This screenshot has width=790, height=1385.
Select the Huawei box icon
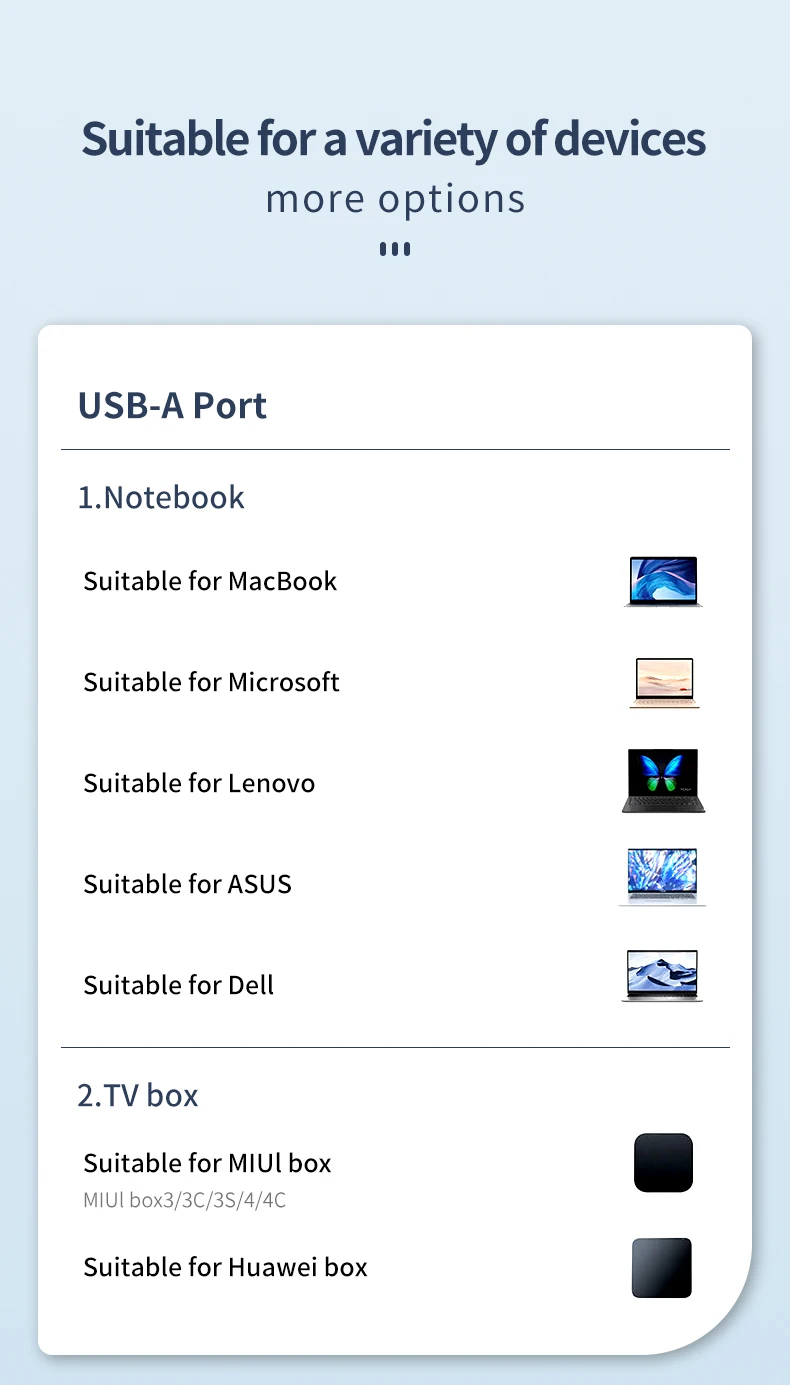pyautogui.click(x=662, y=1268)
